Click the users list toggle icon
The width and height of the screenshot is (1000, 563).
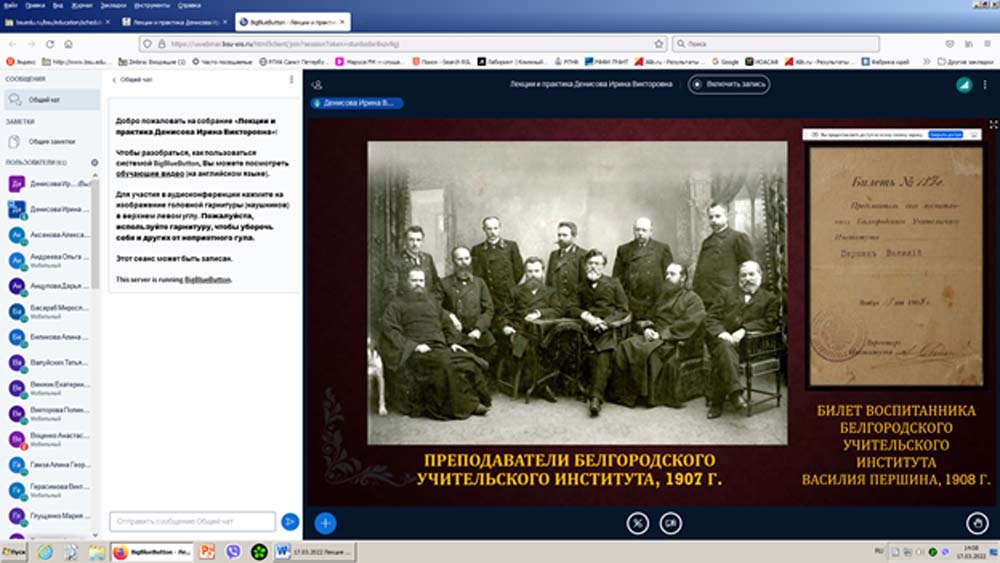click(317, 85)
